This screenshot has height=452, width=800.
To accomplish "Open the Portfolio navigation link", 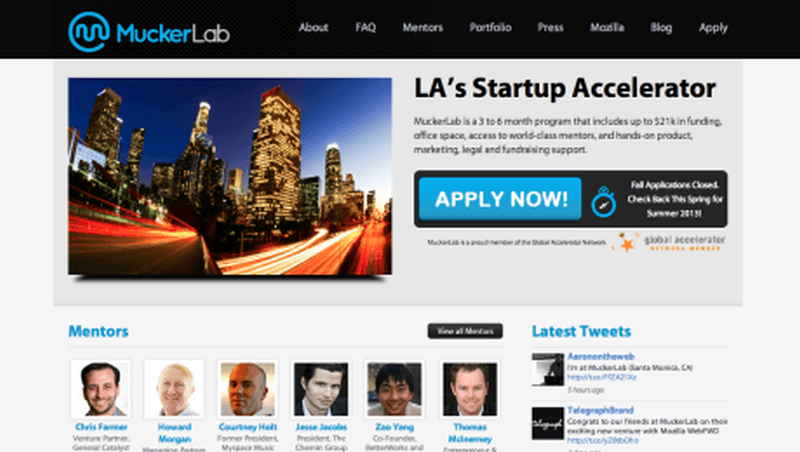I will click(x=490, y=28).
